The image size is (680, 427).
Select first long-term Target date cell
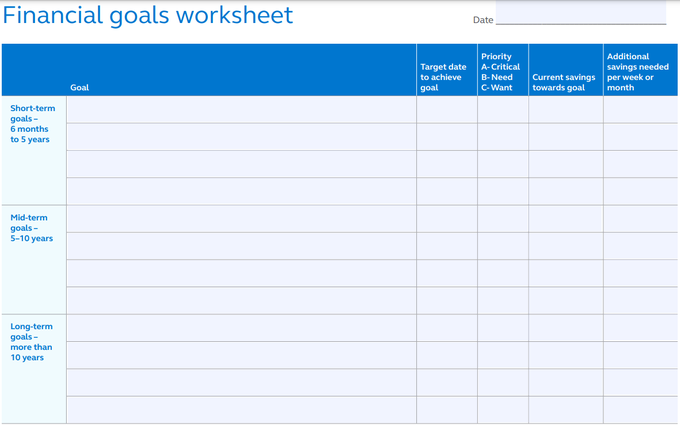tap(447, 328)
